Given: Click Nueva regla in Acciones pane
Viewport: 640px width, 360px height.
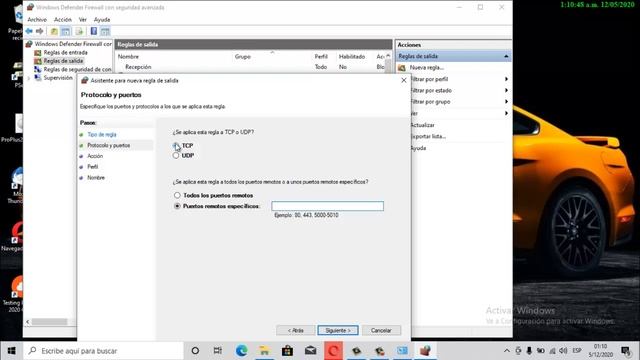Looking at the screenshot, I should (427, 68).
